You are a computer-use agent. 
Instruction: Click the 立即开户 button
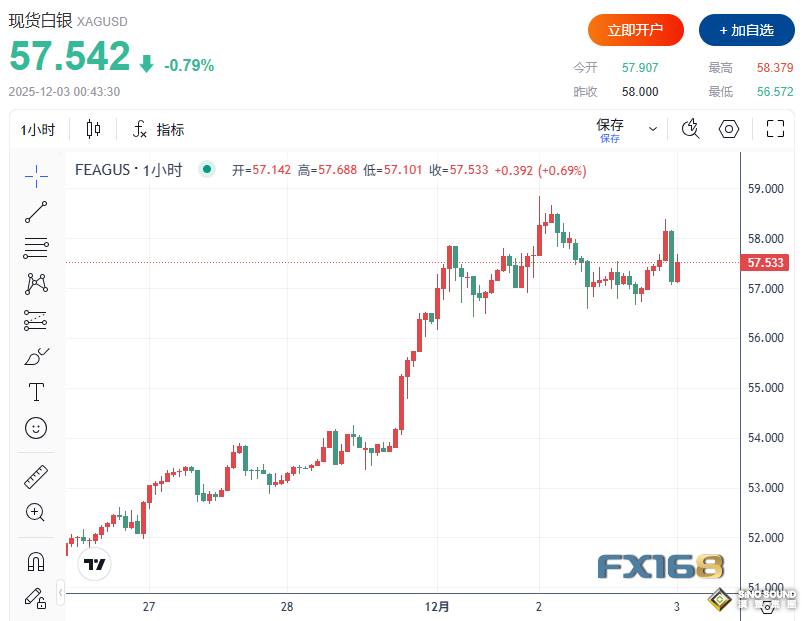pos(635,30)
